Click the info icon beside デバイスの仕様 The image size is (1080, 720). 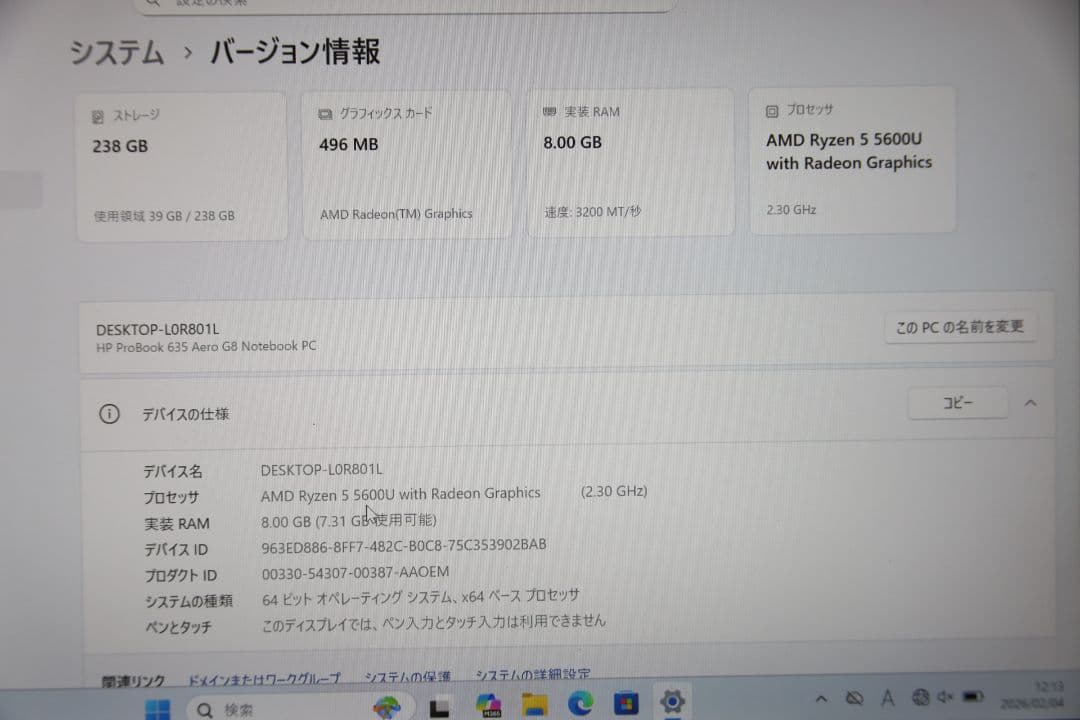109,414
